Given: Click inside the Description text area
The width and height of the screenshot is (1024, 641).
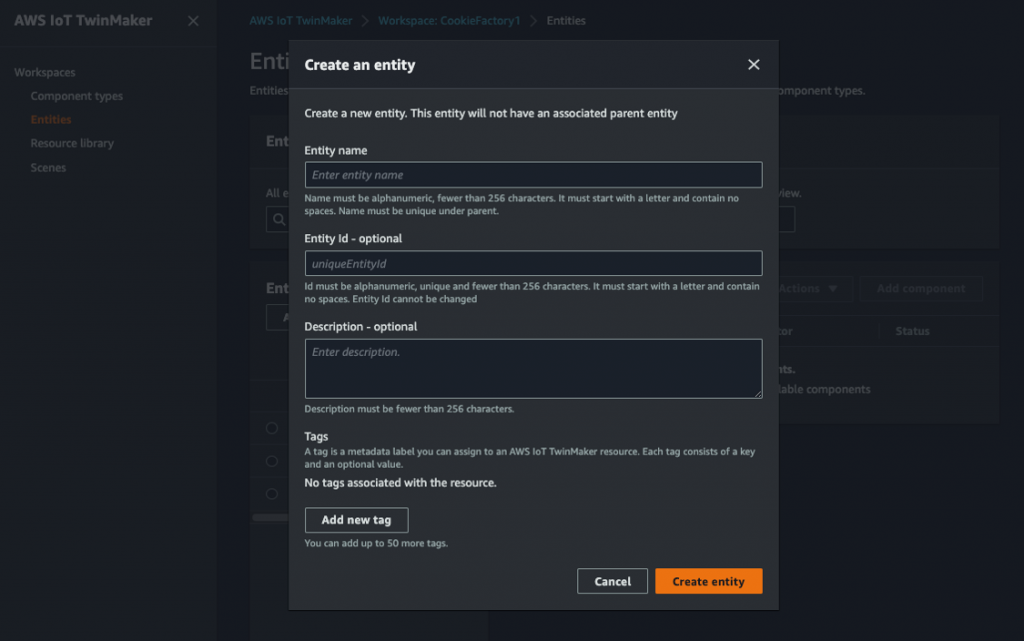Looking at the screenshot, I should click(x=532, y=368).
